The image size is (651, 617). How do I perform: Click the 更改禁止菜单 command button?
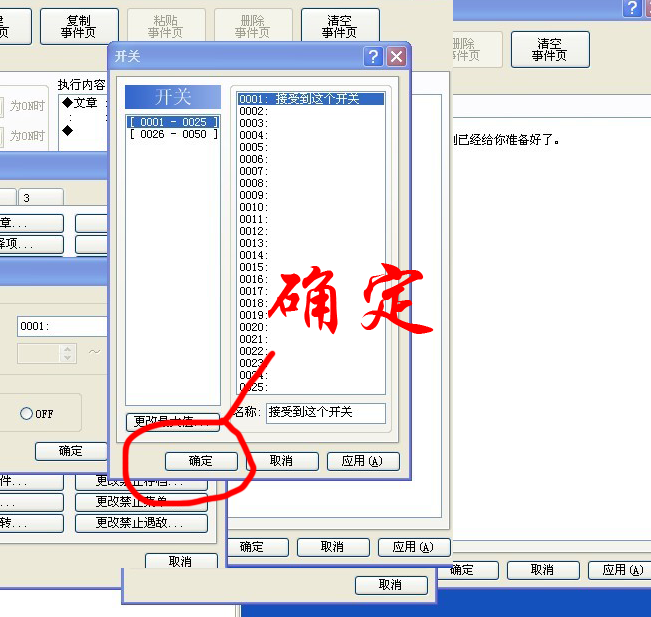coord(141,502)
